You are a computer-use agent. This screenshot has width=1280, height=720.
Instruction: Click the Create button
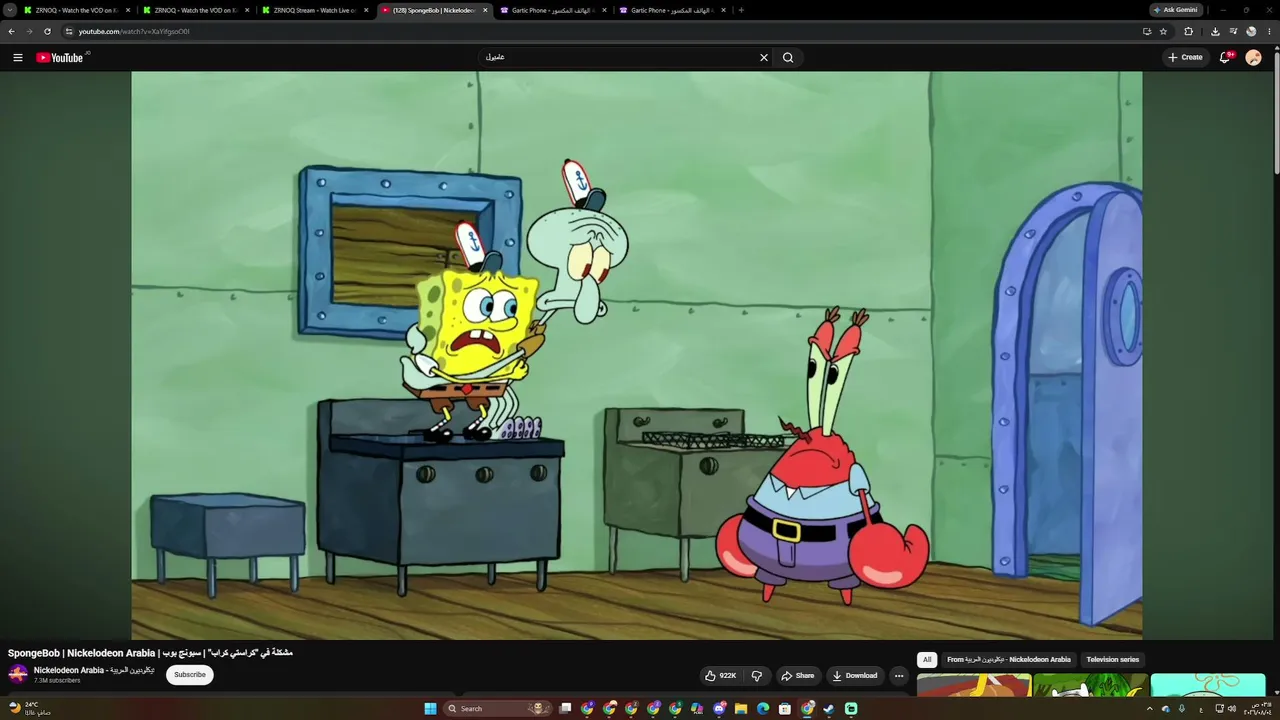click(x=1185, y=57)
